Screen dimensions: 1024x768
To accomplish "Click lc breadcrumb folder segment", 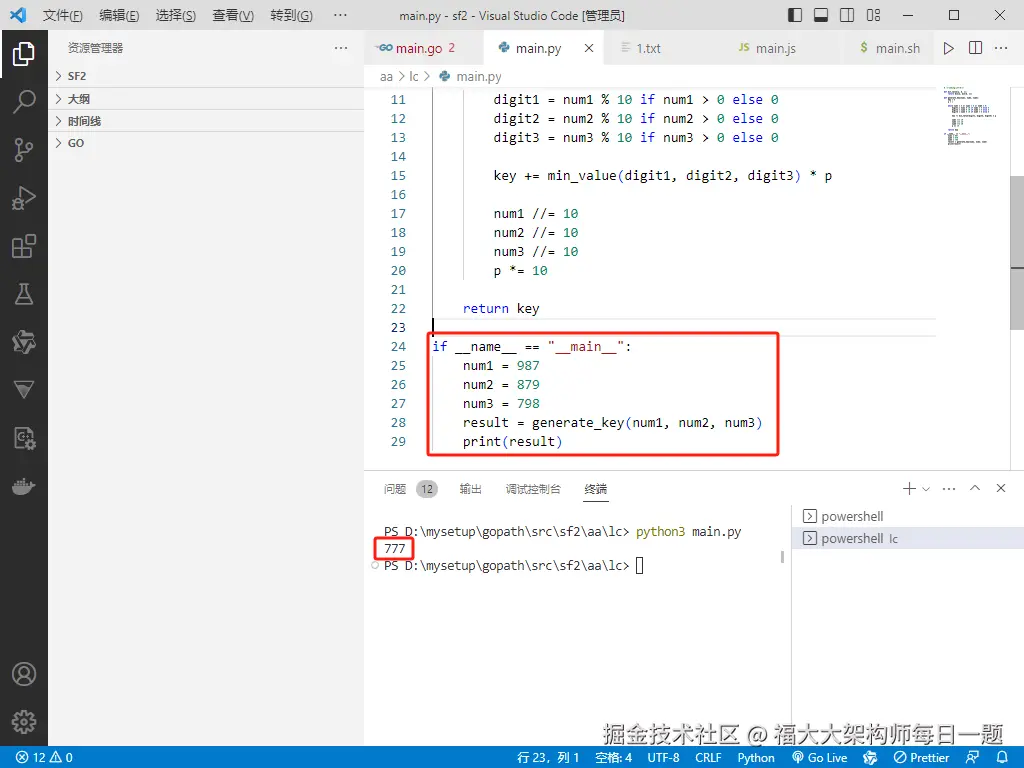I will click(413, 76).
